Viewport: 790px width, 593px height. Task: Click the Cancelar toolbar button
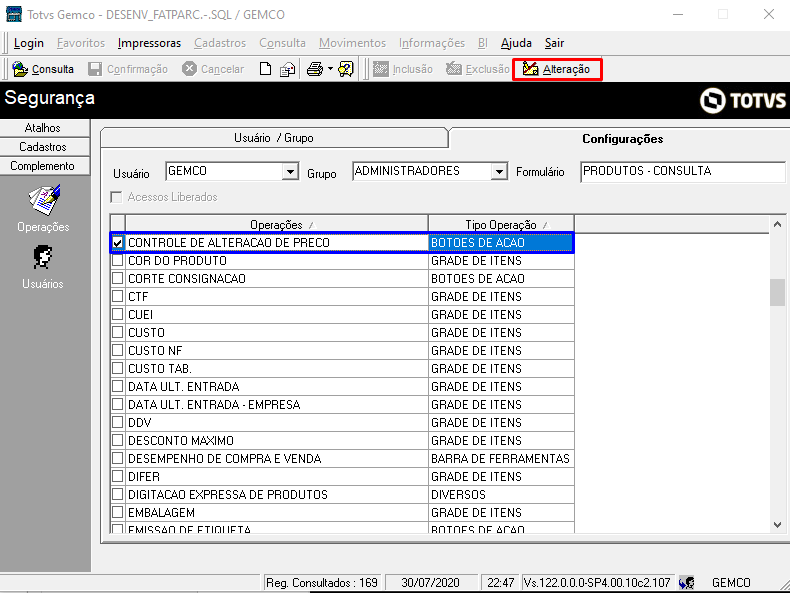[x=213, y=69]
